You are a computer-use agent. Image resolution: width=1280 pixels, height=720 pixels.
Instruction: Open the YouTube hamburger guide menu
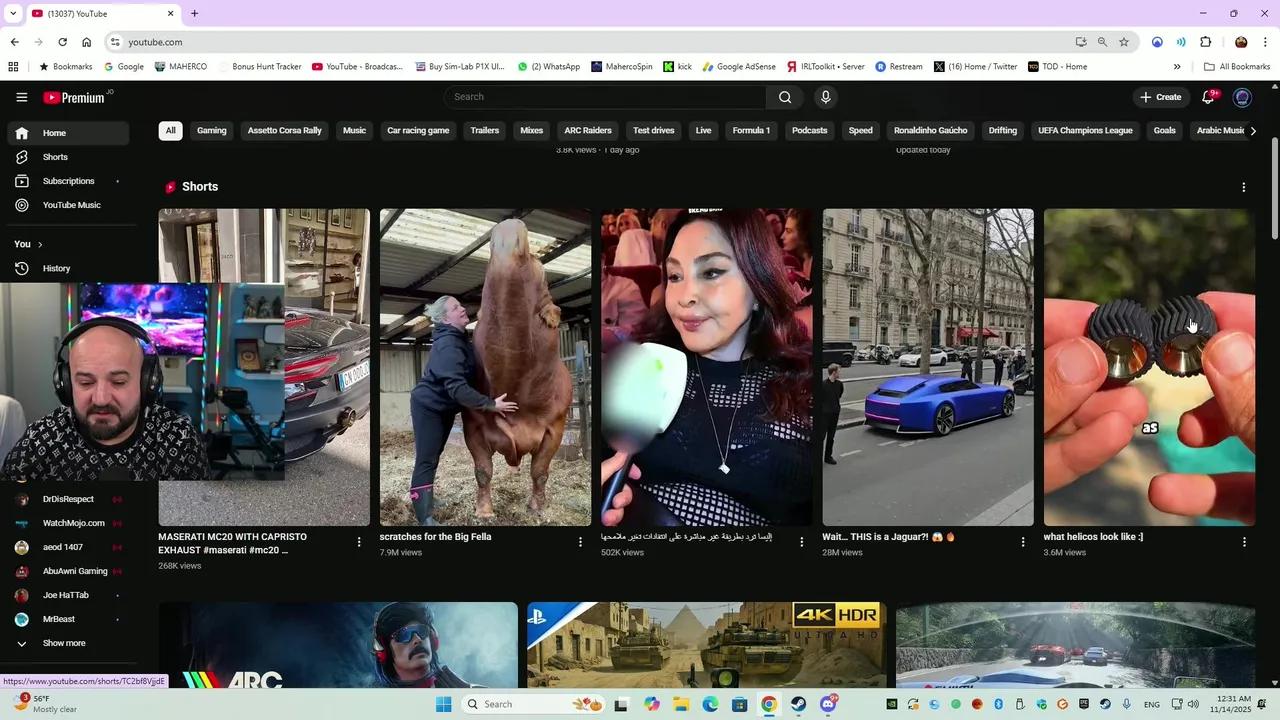click(21, 97)
